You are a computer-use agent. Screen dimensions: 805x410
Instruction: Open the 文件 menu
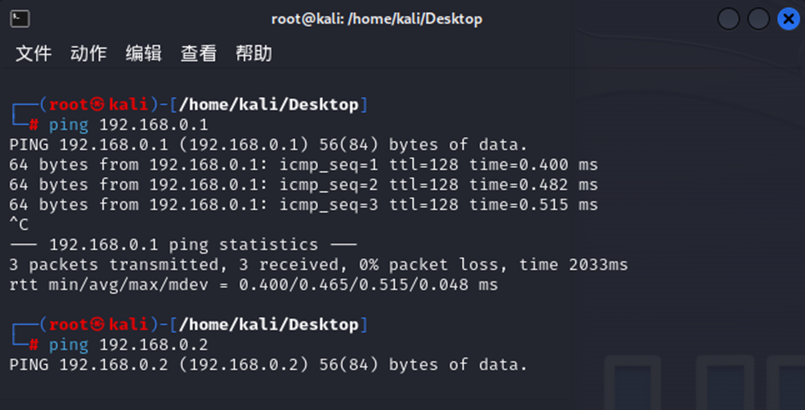tap(33, 54)
